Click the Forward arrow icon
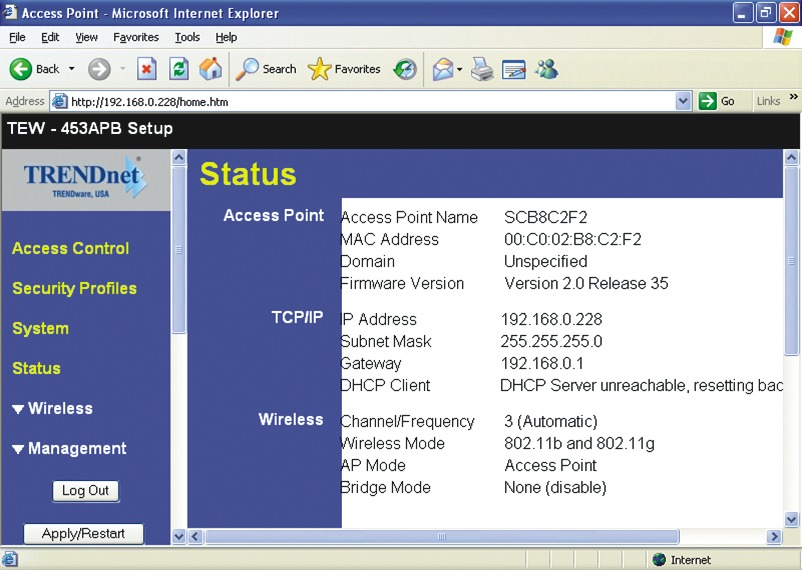The width and height of the screenshot is (802, 570). (x=99, y=69)
